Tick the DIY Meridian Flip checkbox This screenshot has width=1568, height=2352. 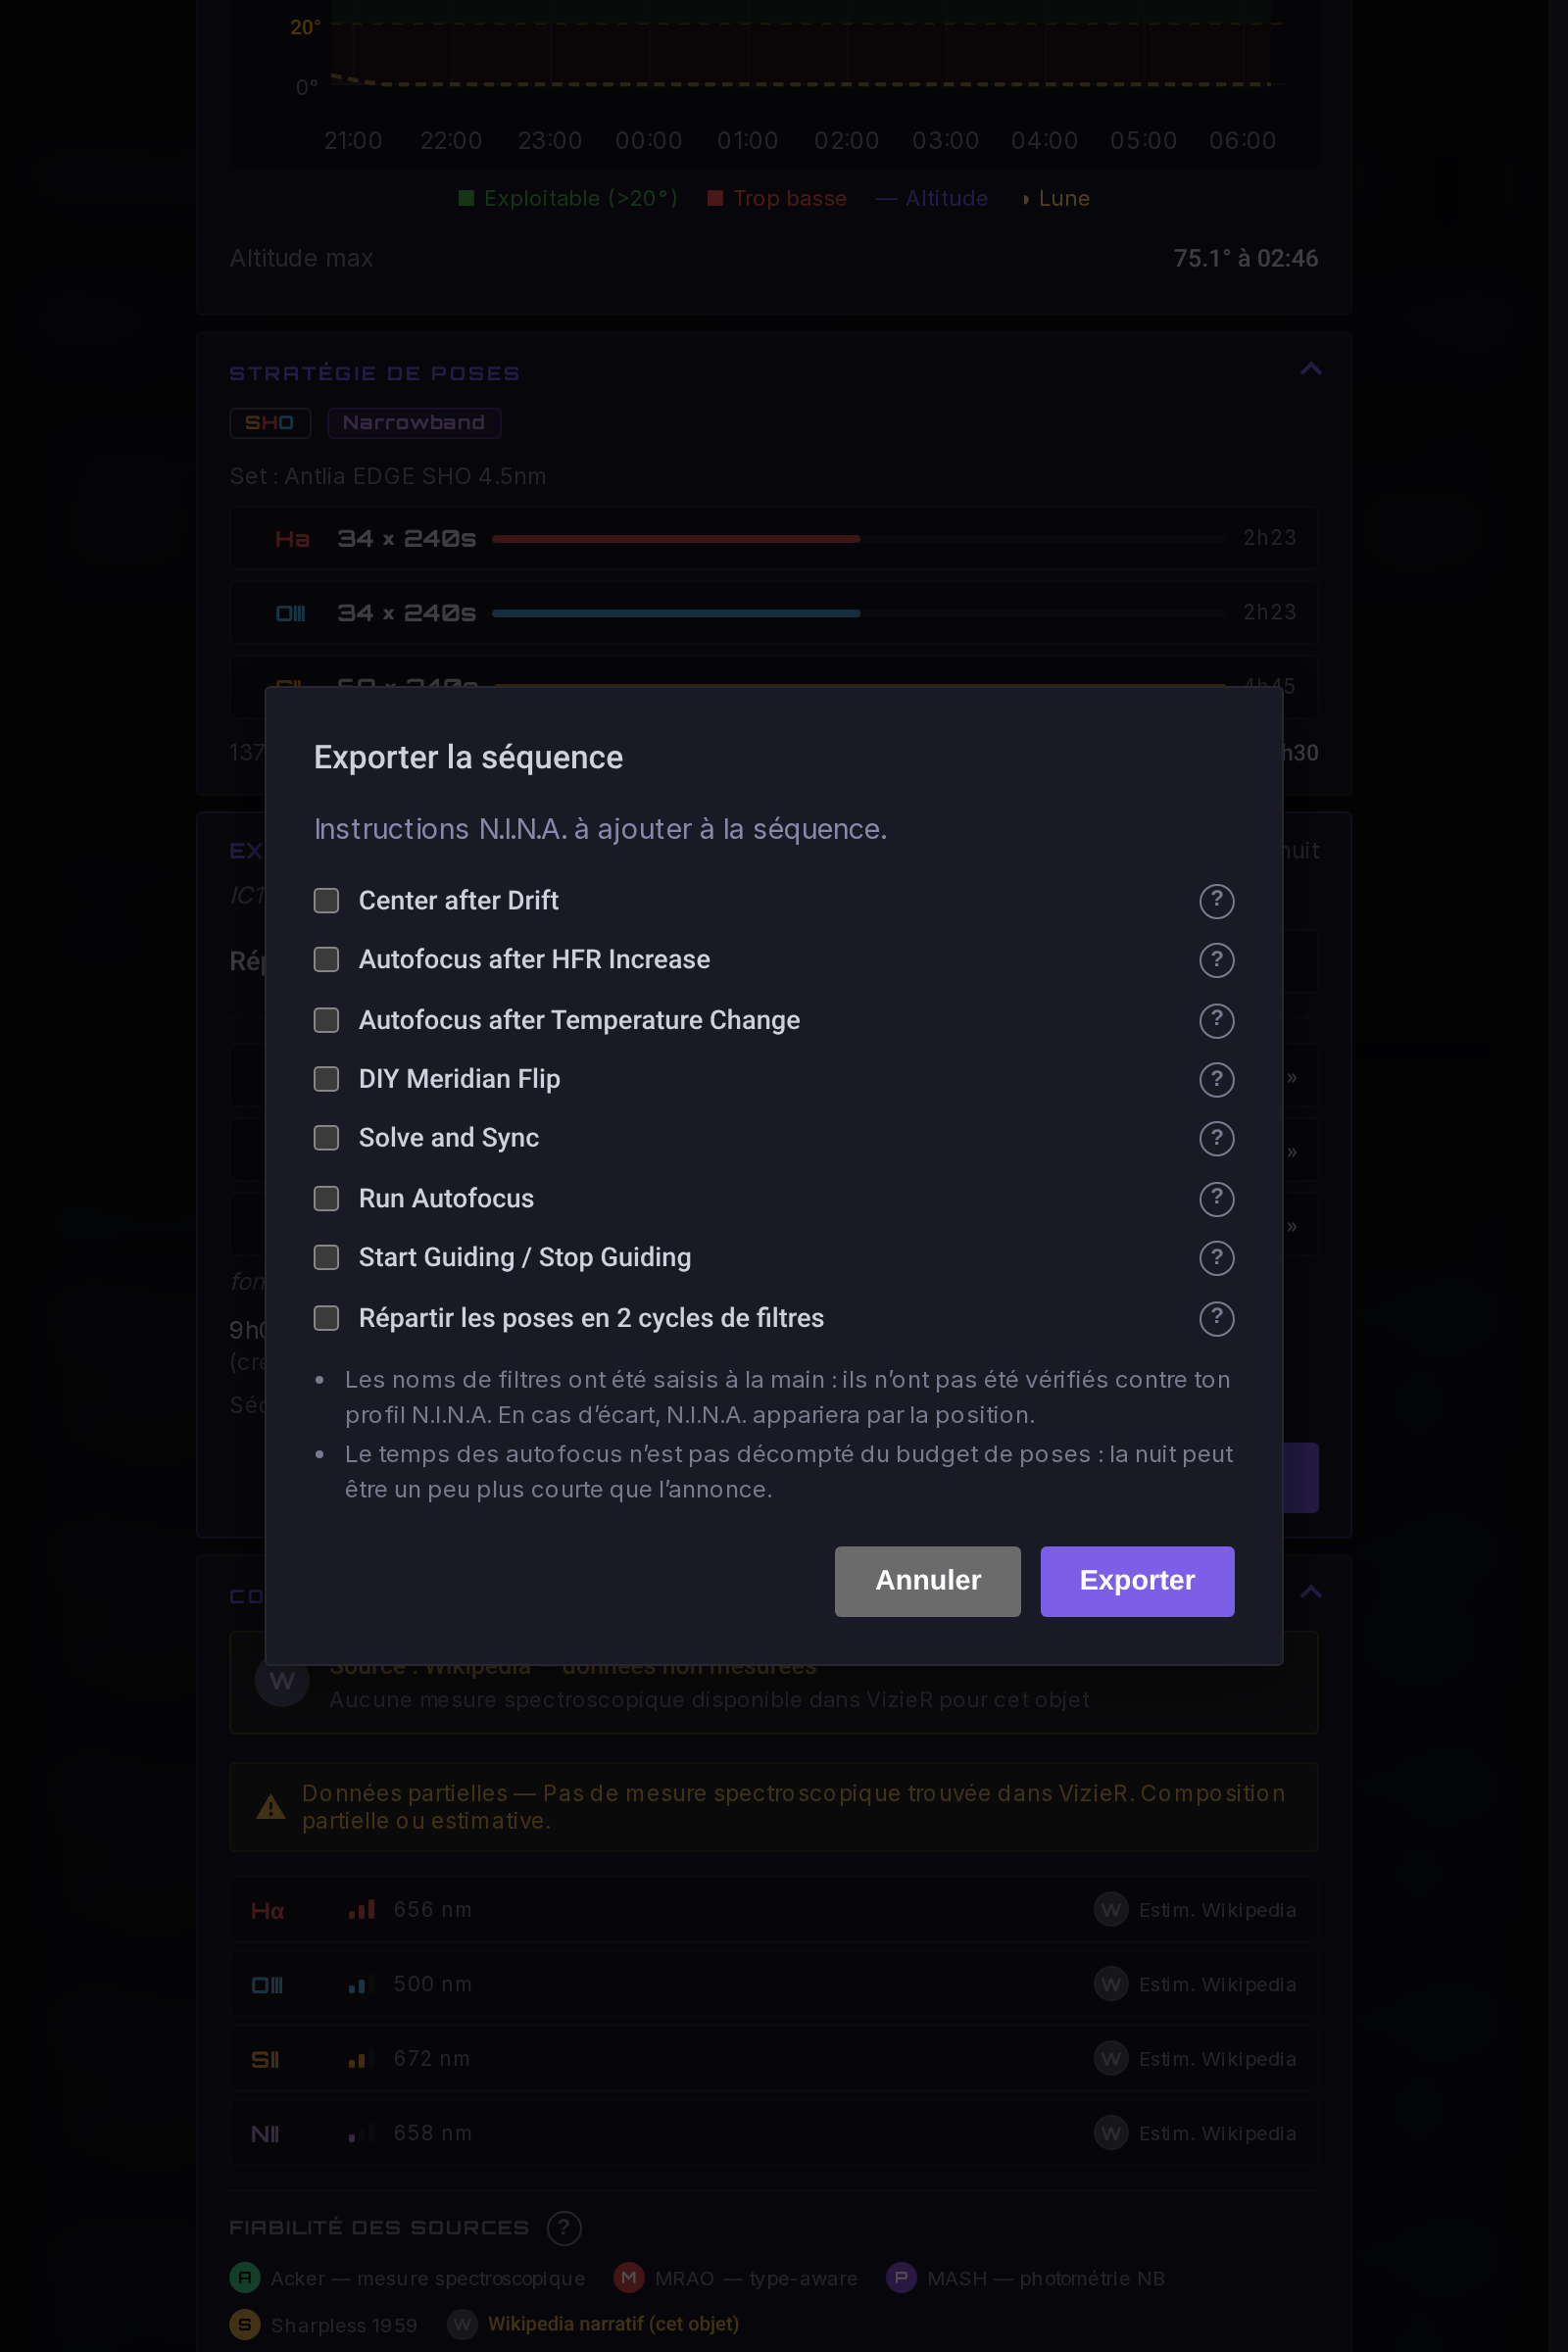[326, 1079]
